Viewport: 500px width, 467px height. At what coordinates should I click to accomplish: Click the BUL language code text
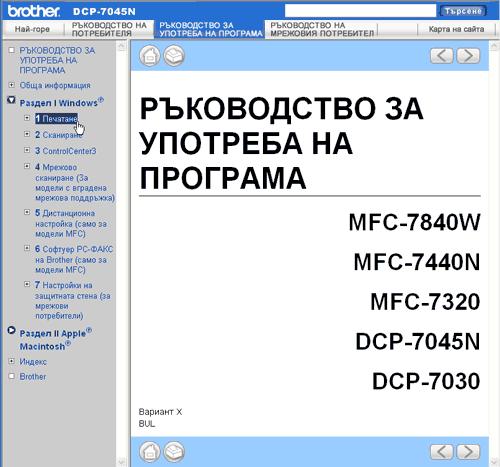[147, 424]
